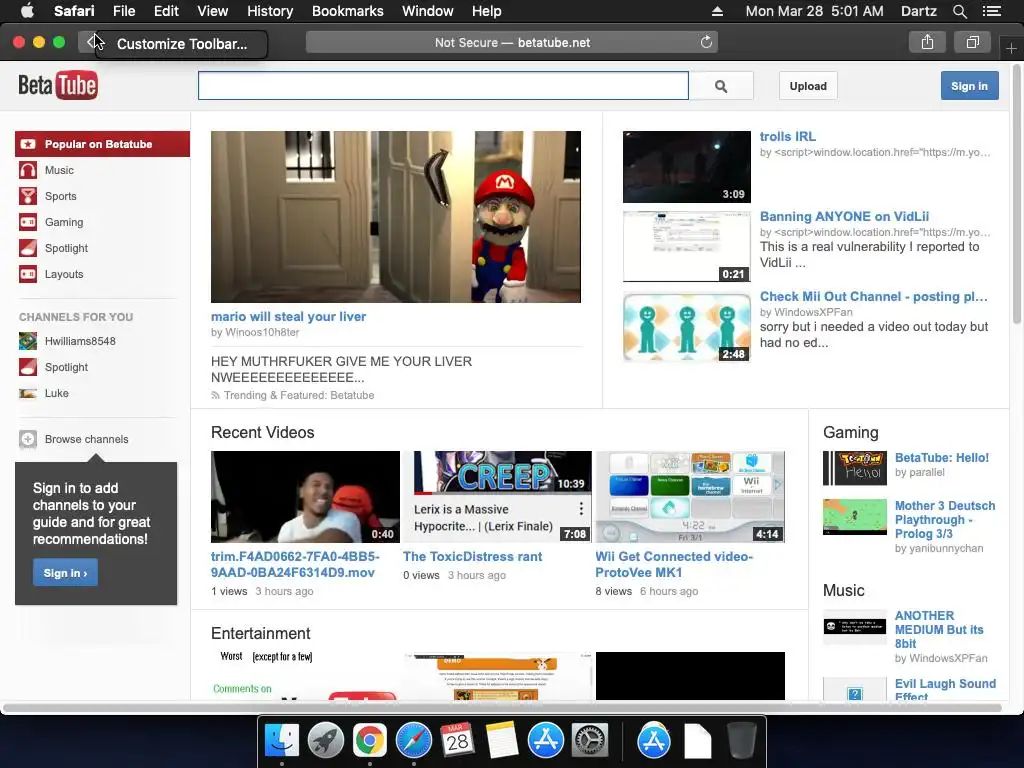Open the Gaming category icon in sidebar
The width and height of the screenshot is (1024, 768).
28,223
